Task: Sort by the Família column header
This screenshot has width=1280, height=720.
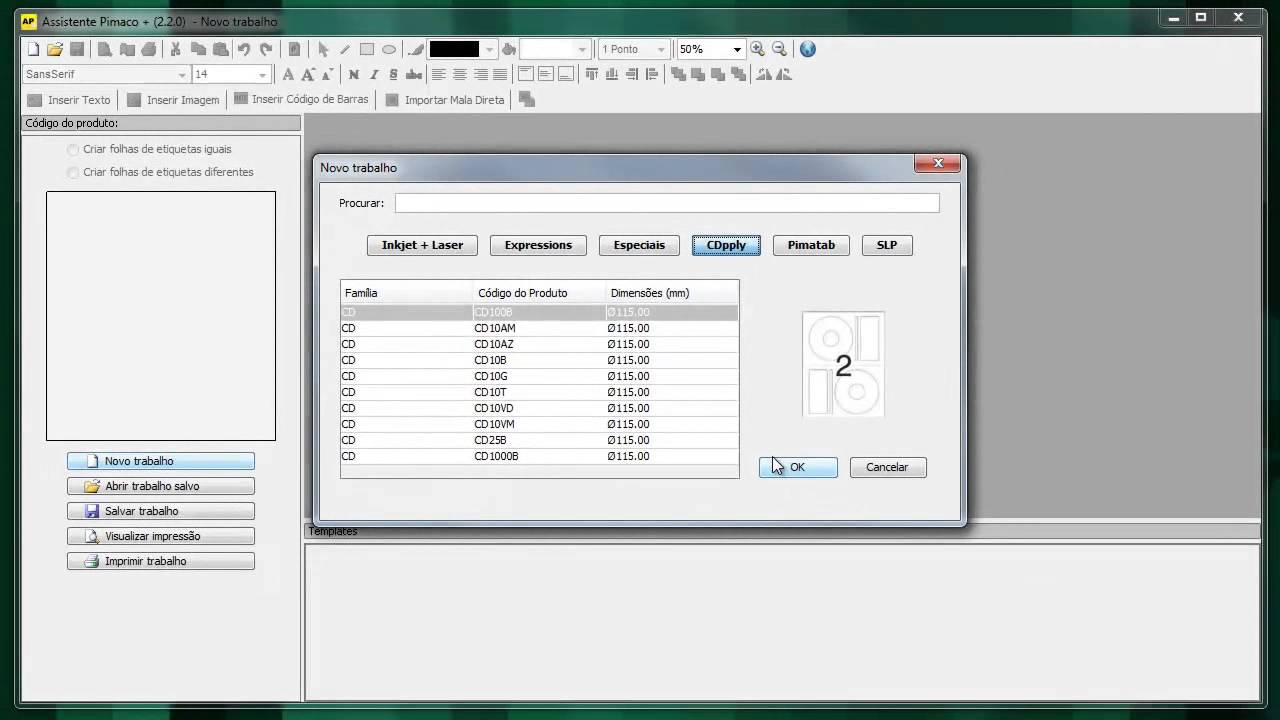Action: [406, 293]
